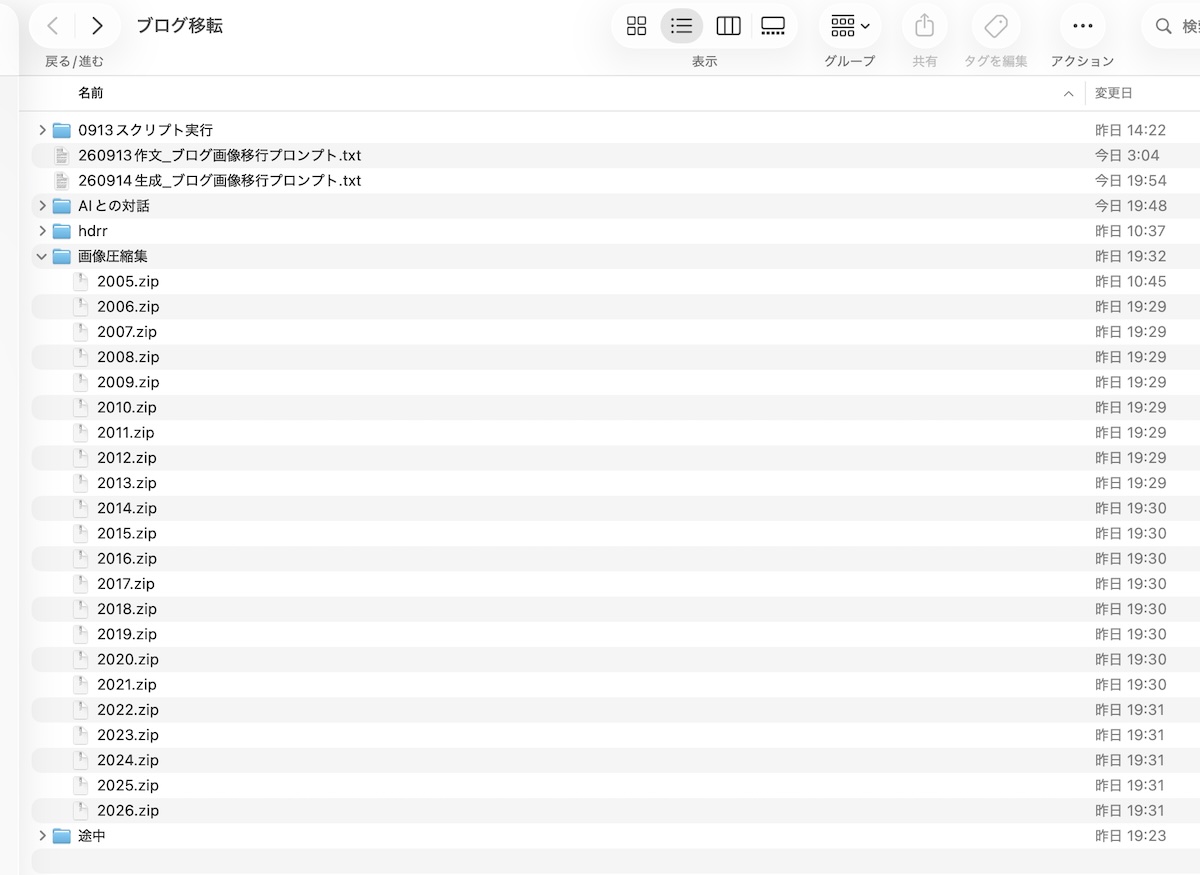Click the folder name 画像圧縮集
This screenshot has height=875, width=1200.
[113, 256]
